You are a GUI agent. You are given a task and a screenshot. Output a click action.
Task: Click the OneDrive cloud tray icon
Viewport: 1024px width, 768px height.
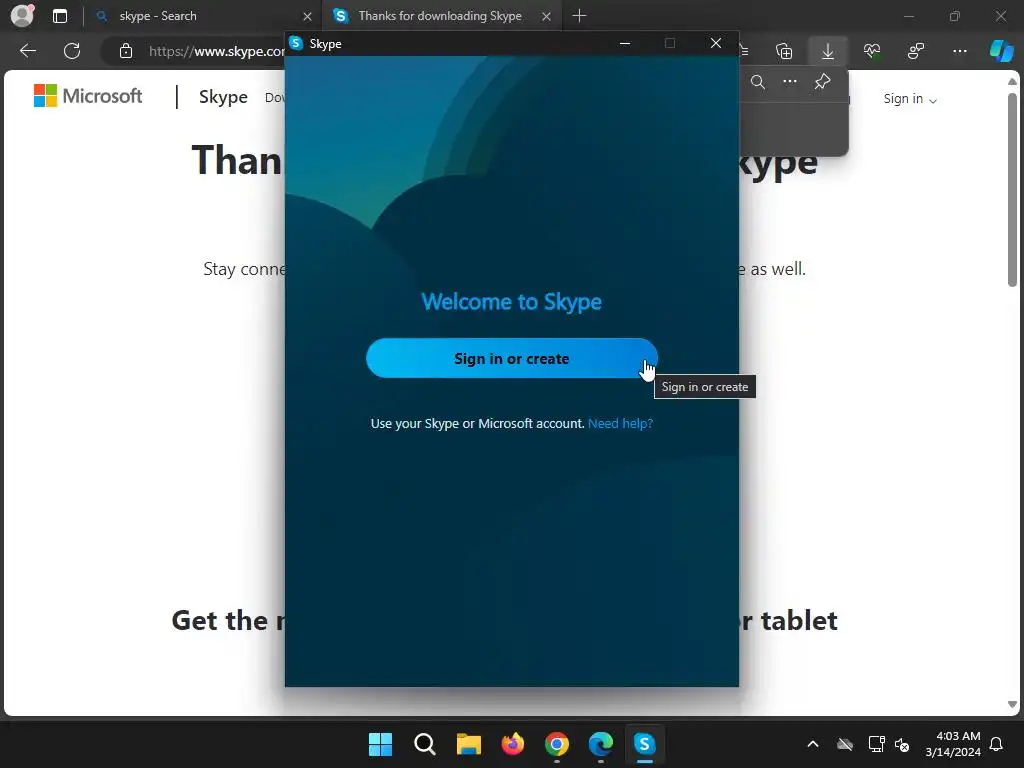pyautogui.click(x=844, y=744)
